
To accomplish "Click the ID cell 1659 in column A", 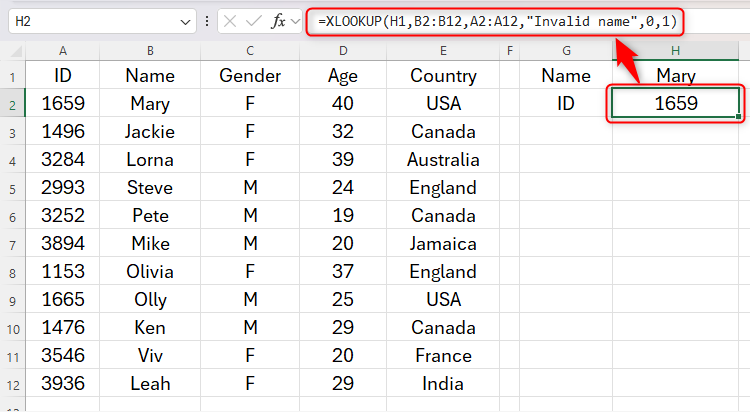I will click(x=63, y=103).
